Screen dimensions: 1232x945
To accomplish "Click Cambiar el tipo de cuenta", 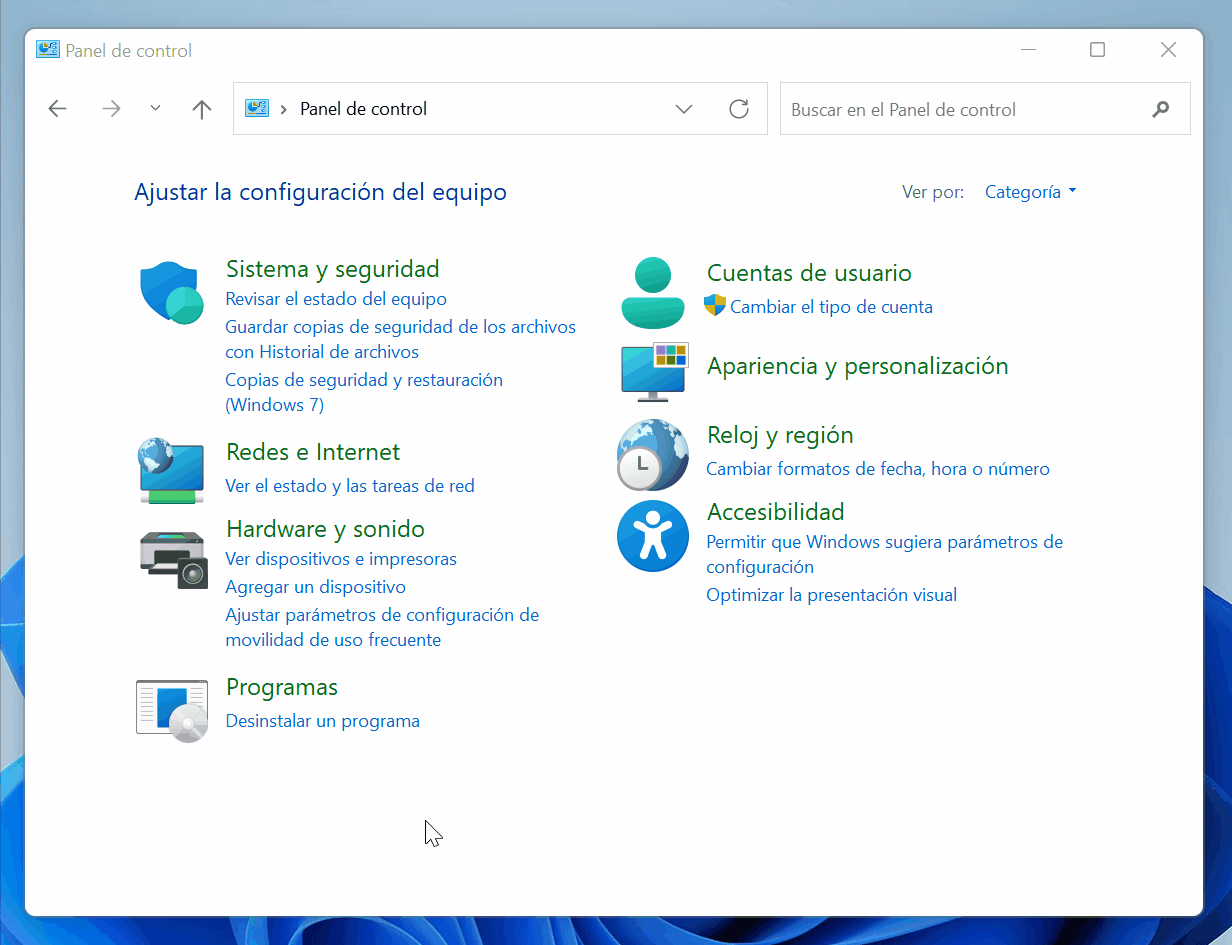I will pyautogui.click(x=831, y=307).
